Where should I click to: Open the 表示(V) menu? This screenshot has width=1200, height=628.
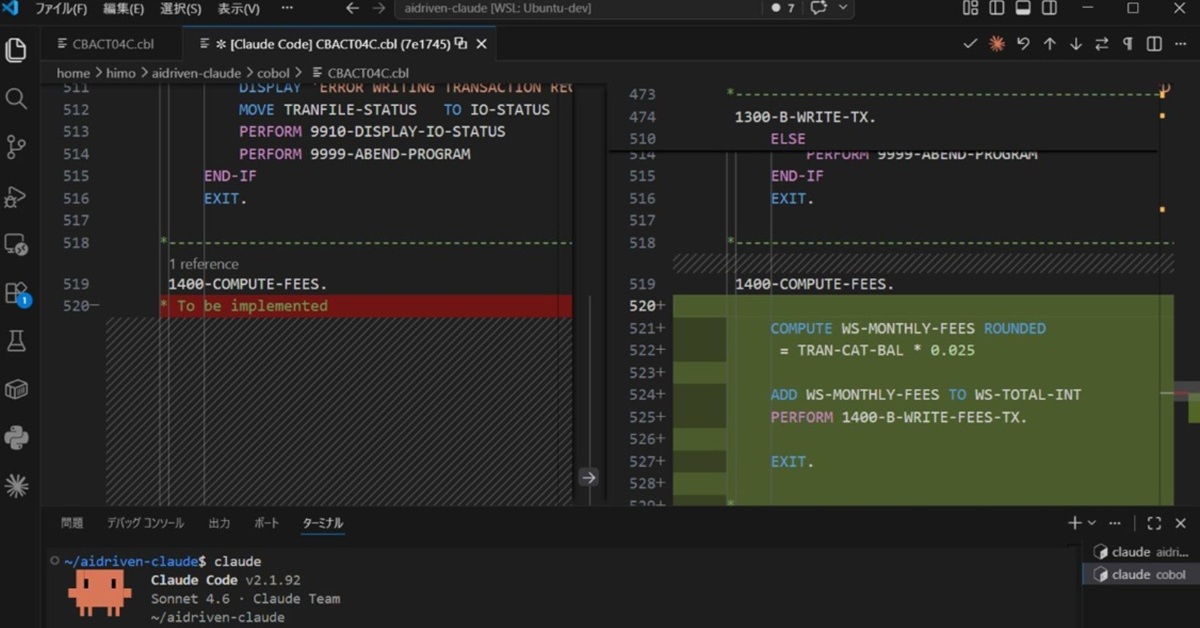tap(238, 8)
